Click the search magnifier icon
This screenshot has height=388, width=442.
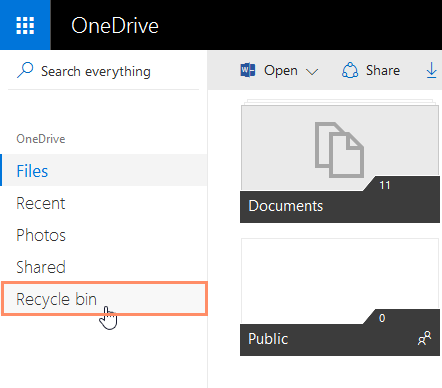(x=25, y=70)
